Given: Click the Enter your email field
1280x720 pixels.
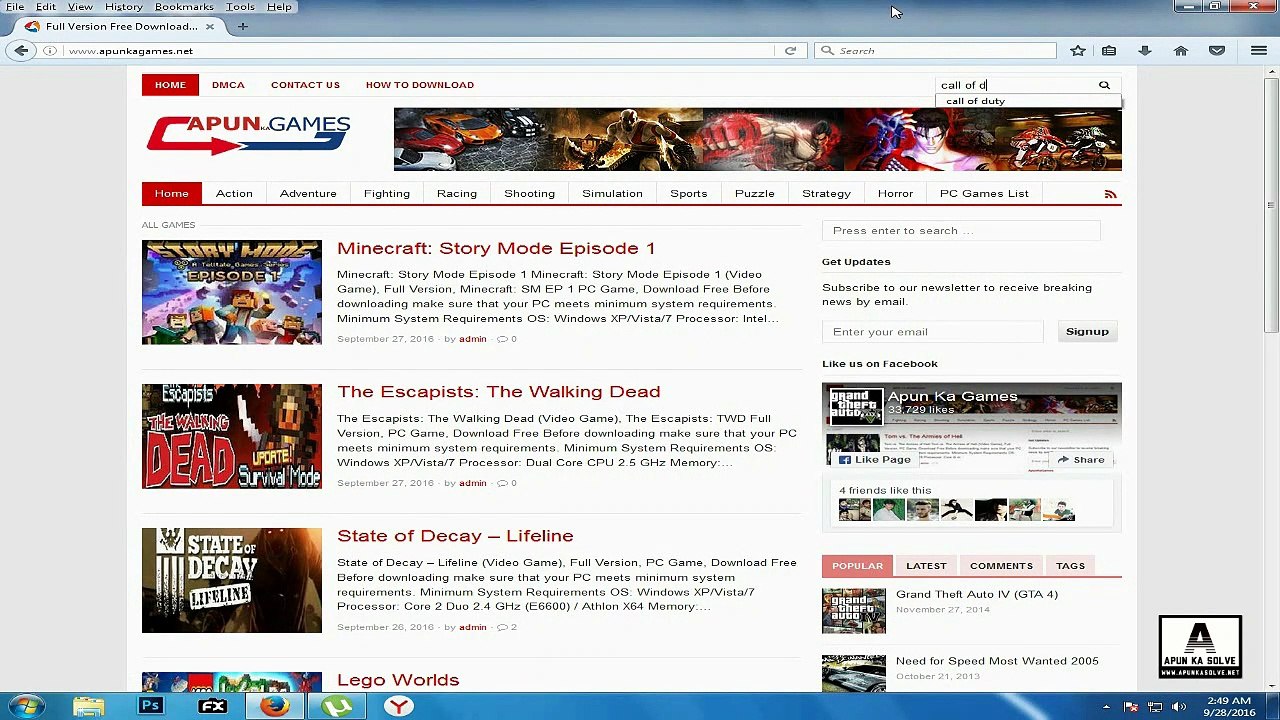Looking at the screenshot, I should click(932, 332).
